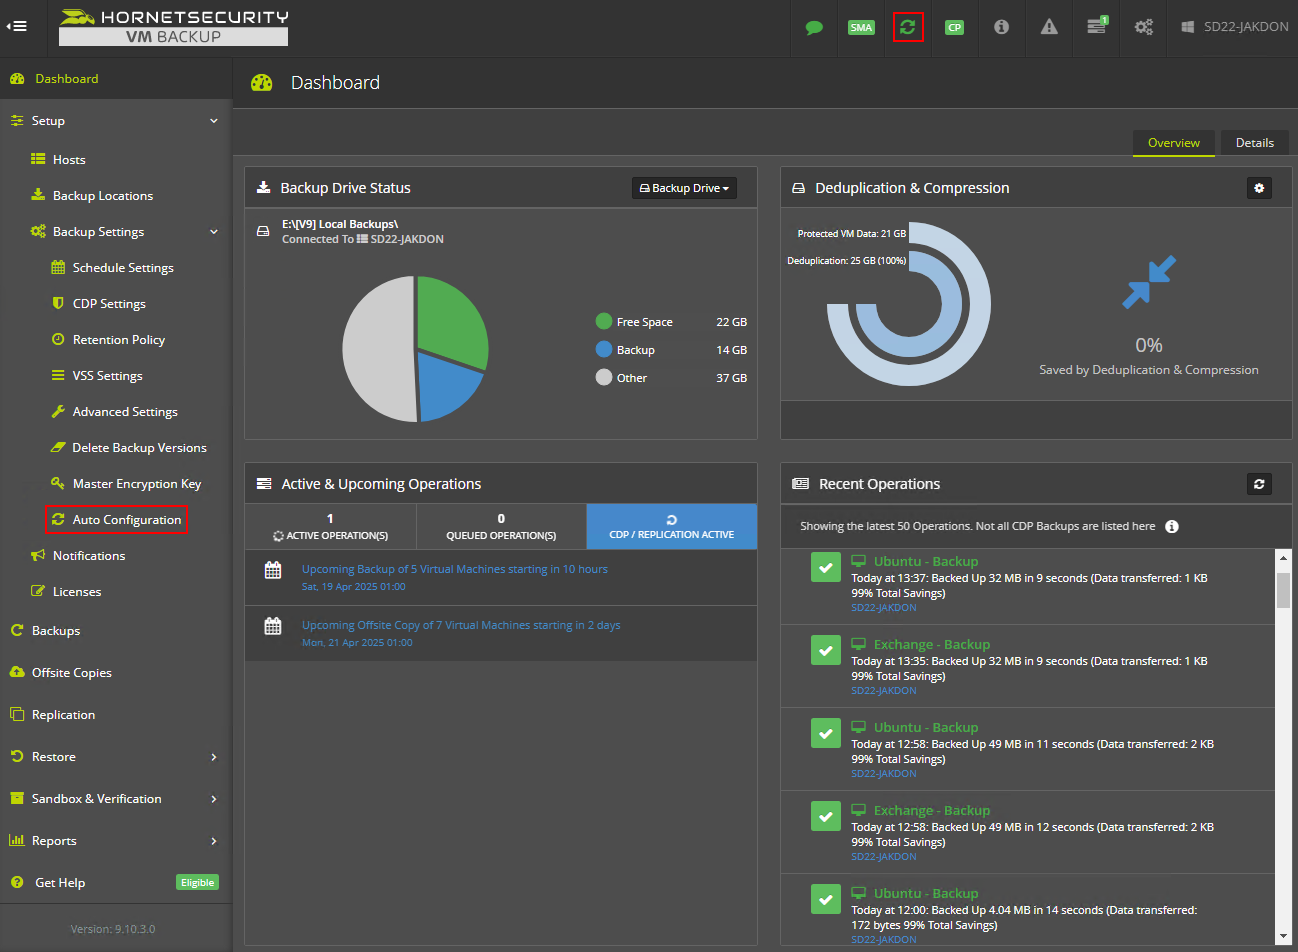The image size is (1298, 952).
Task: Open upcoming offsite copy of 7 VMs link
Action: 461,625
